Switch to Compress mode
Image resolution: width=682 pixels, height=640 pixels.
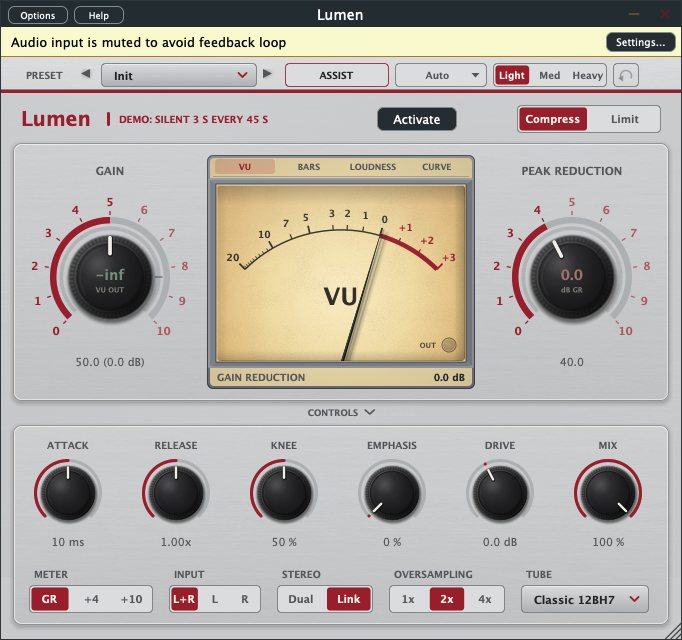pyautogui.click(x=552, y=119)
